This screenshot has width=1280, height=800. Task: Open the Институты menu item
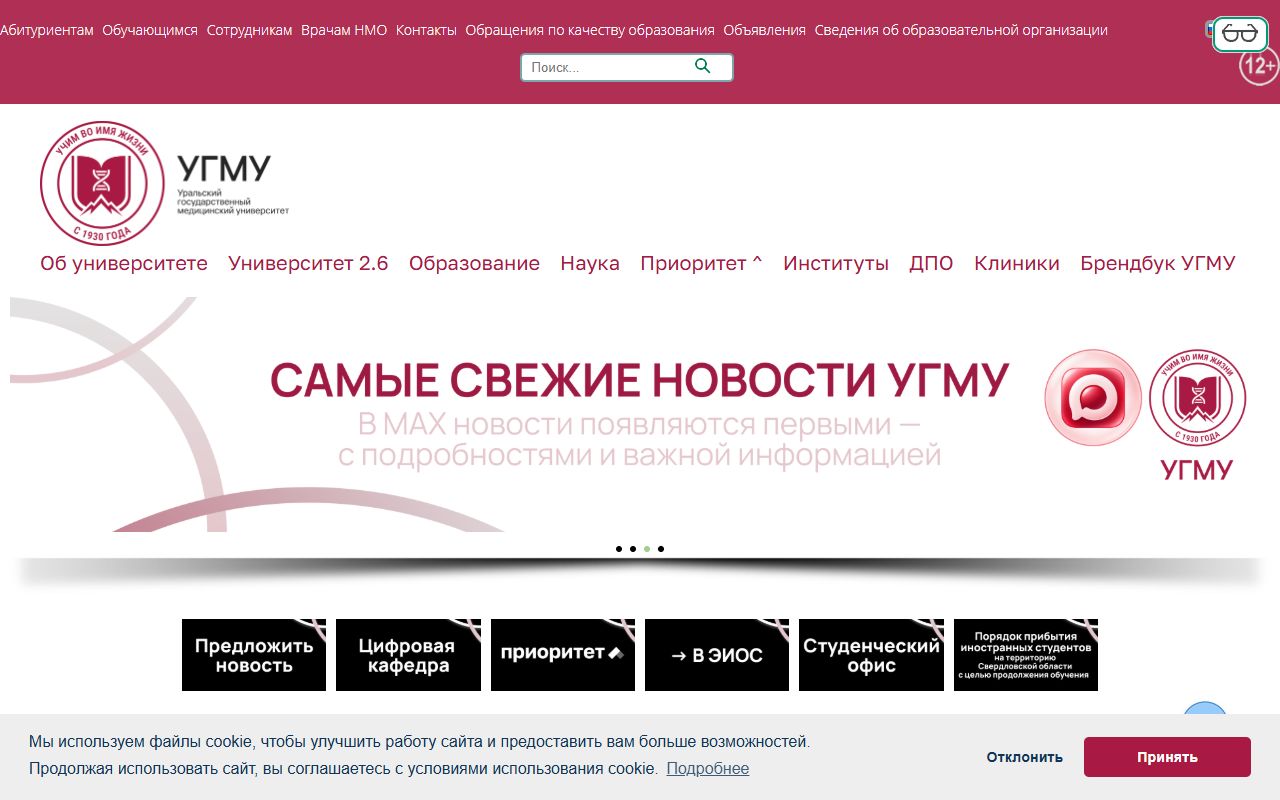coord(836,263)
